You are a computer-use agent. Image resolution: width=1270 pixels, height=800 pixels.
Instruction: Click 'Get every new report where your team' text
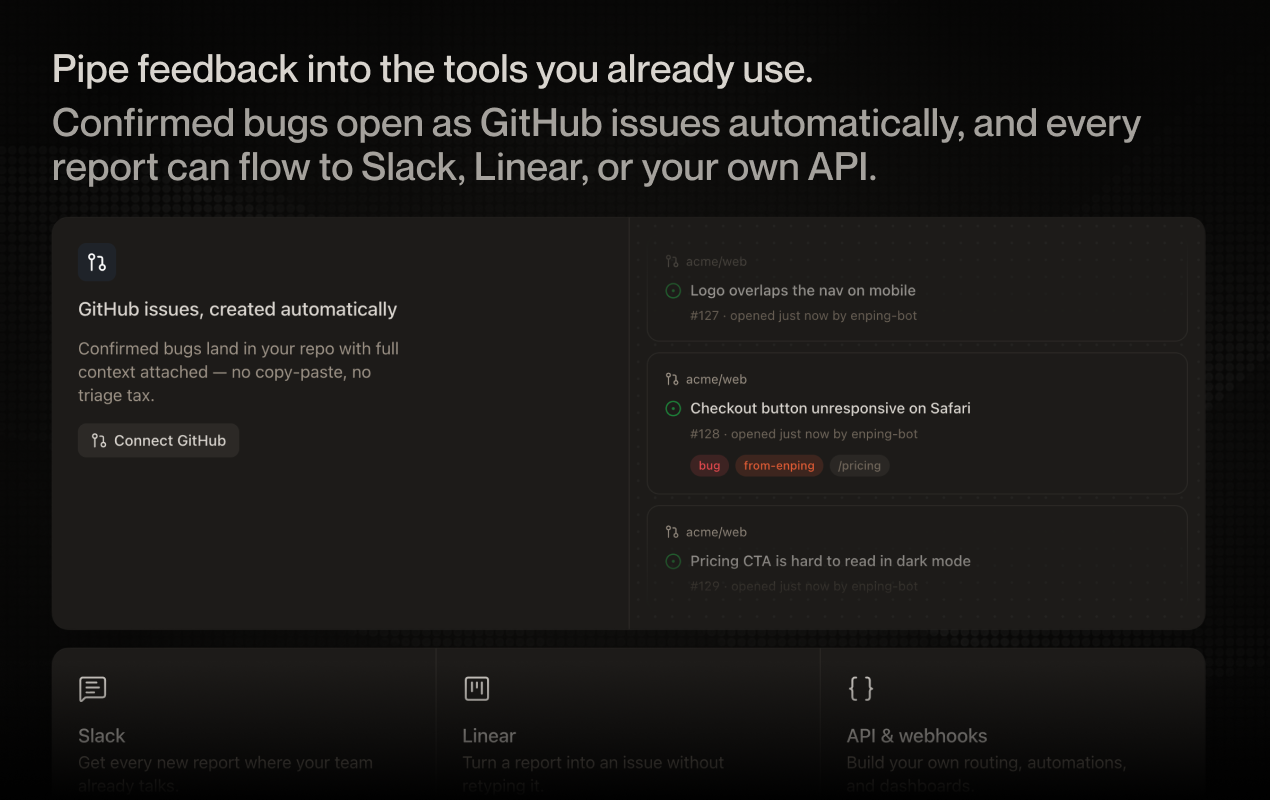tap(225, 763)
